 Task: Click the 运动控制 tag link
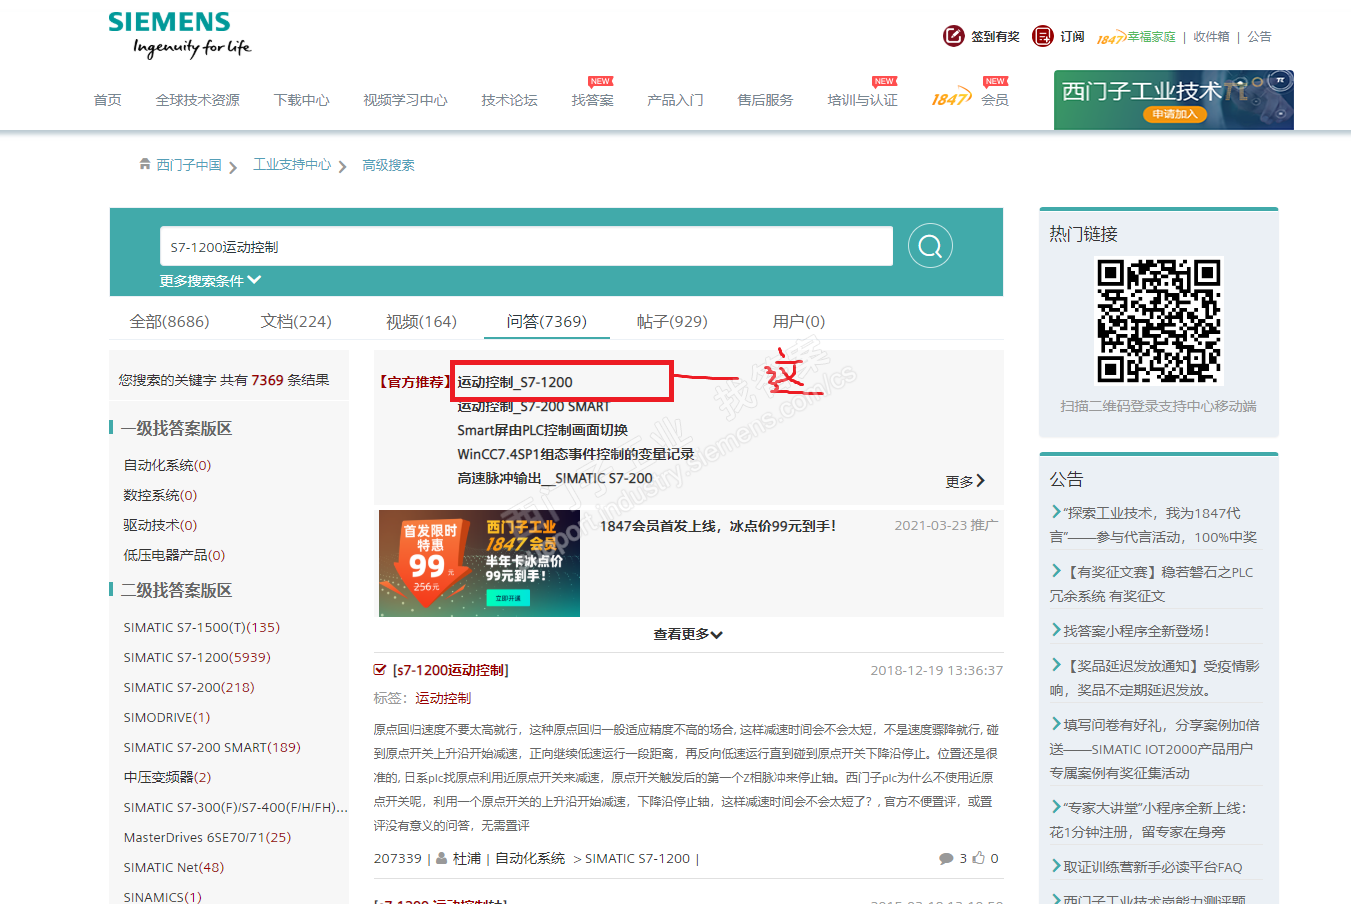pos(443,698)
